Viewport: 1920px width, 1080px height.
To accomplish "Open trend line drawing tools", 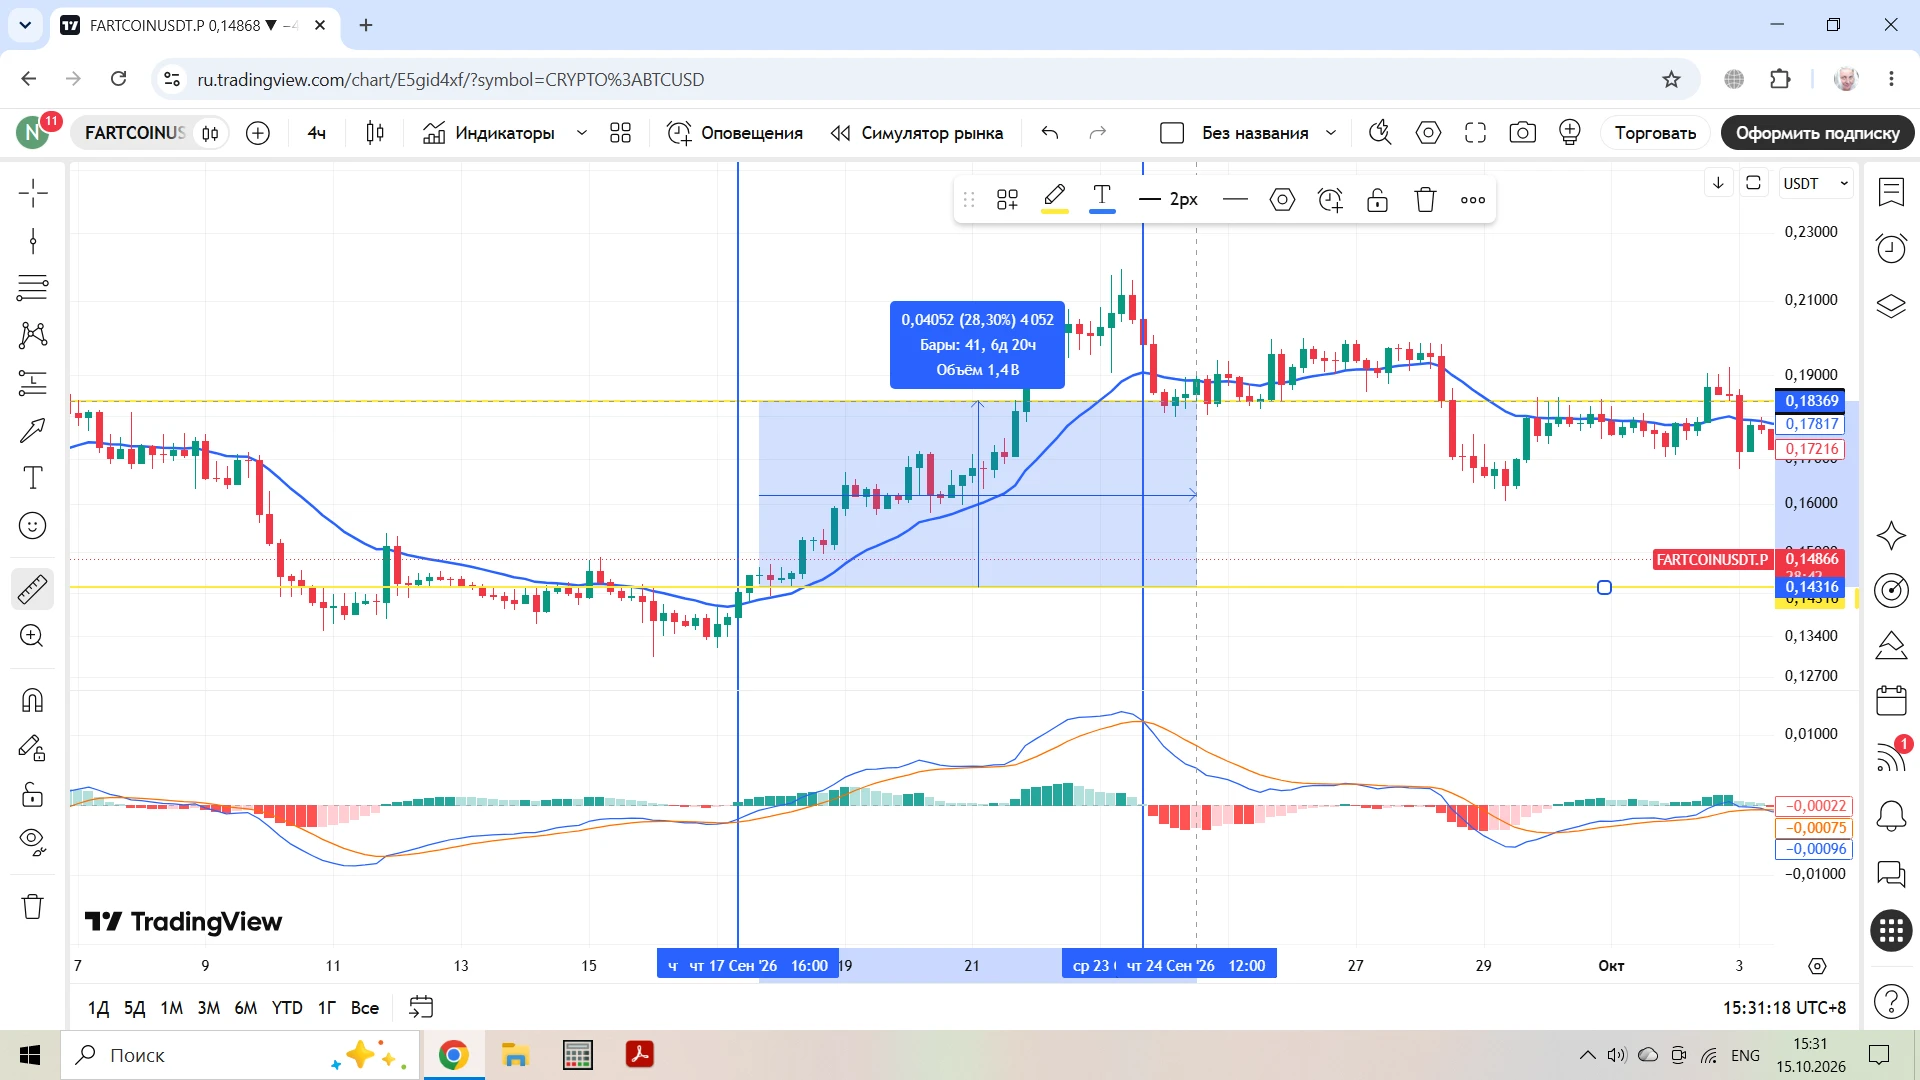I will pyautogui.click(x=33, y=241).
